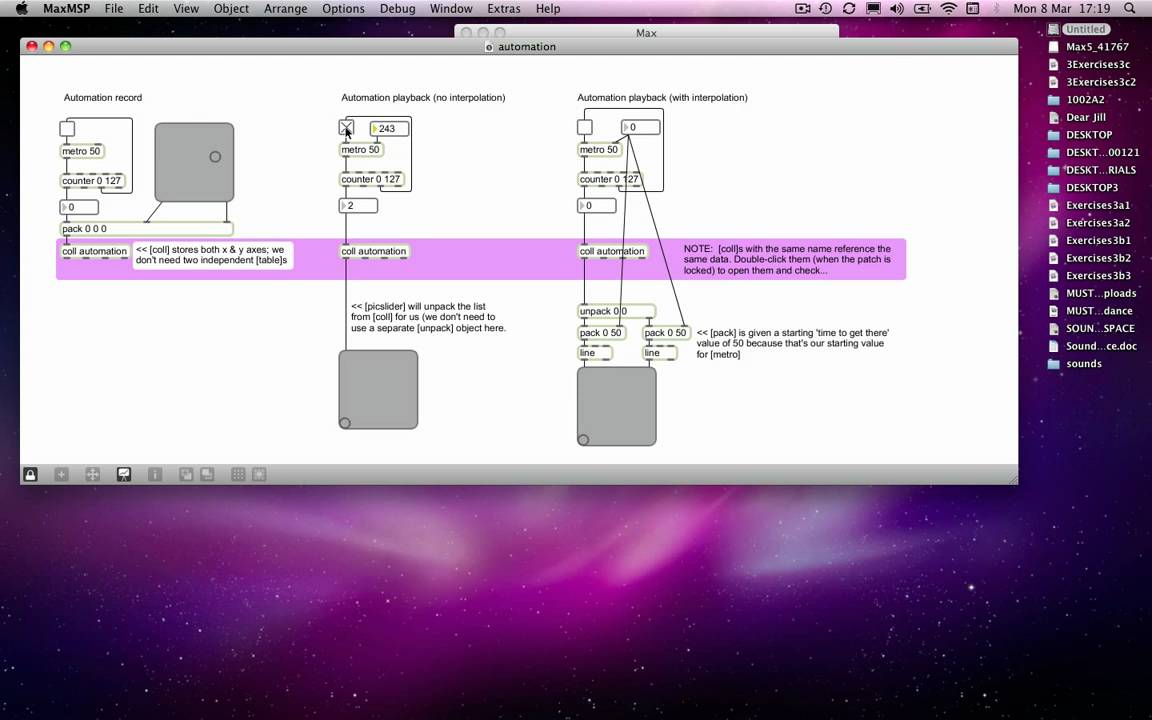Open the MaxMSP application menu
Screen dimensions: 1152x720
pos(66,9)
